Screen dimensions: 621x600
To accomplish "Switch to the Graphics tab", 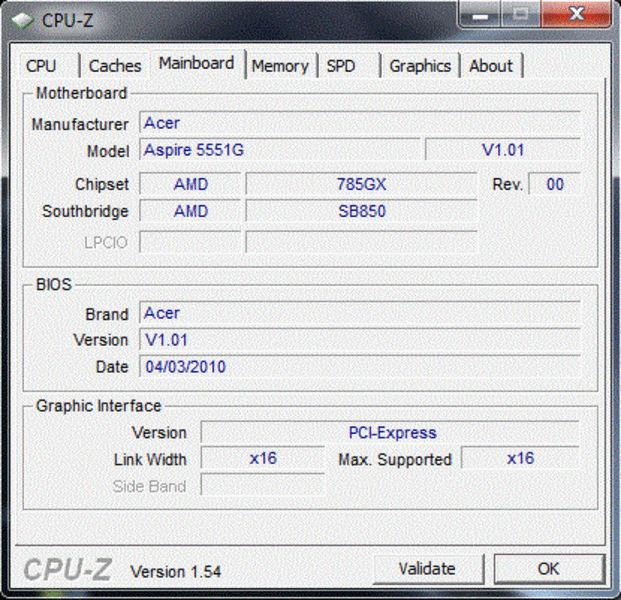I will [420, 66].
